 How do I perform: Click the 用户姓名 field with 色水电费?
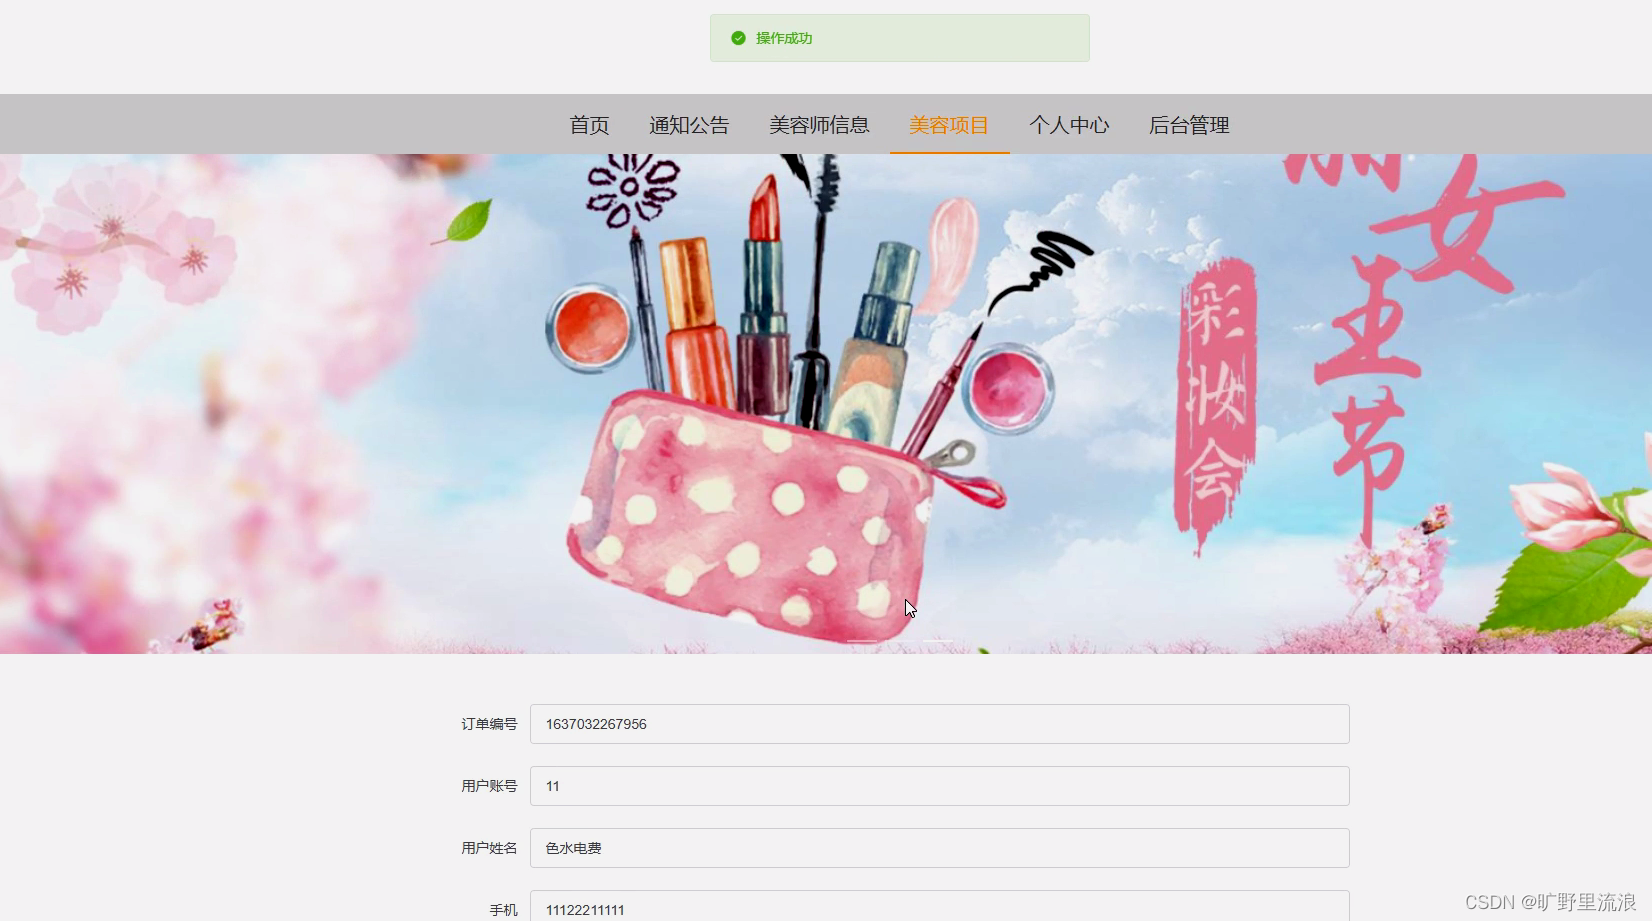[939, 848]
